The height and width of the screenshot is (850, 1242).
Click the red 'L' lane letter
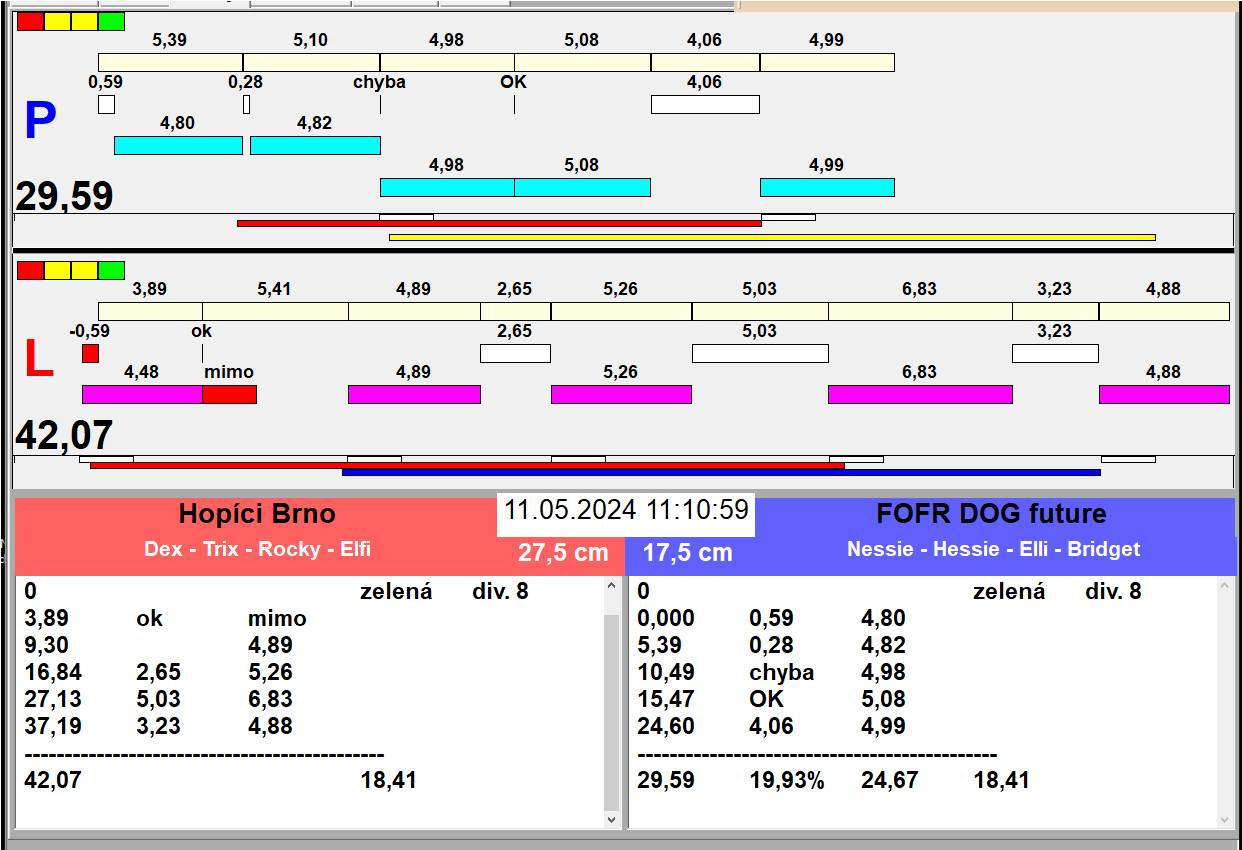(x=38, y=360)
